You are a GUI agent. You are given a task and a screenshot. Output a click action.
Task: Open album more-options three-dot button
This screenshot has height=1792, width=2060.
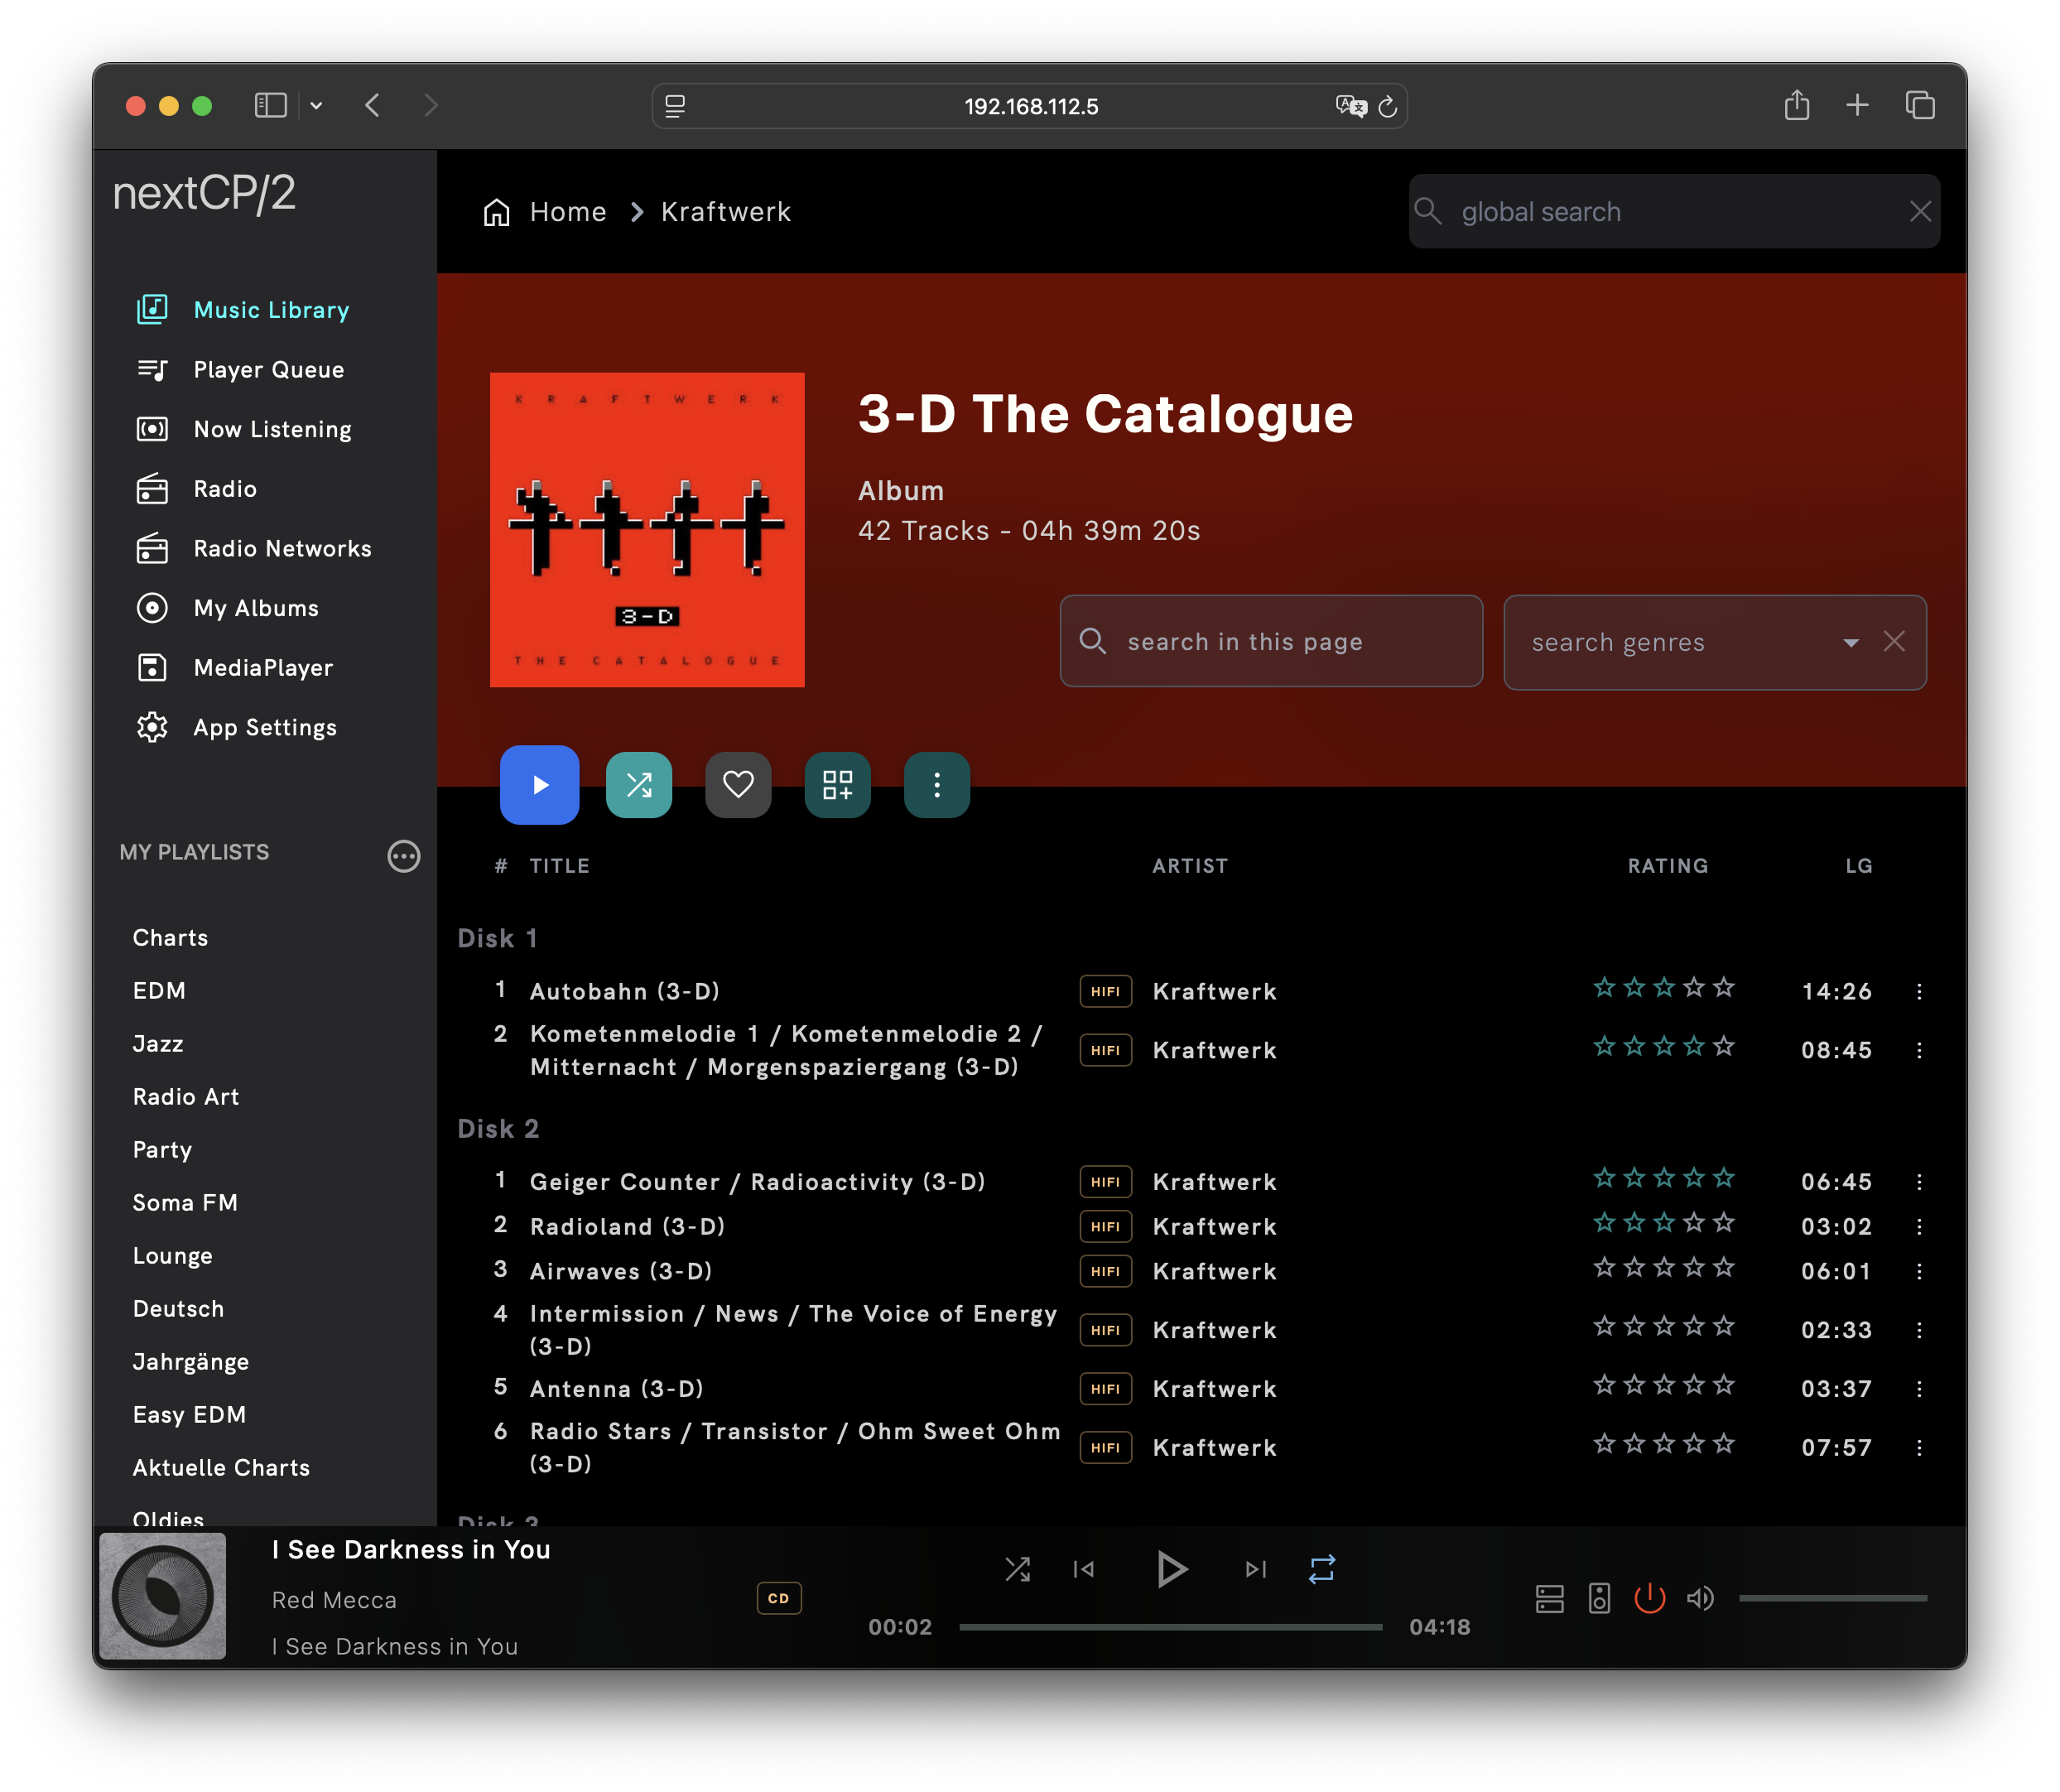click(x=937, y=785)
